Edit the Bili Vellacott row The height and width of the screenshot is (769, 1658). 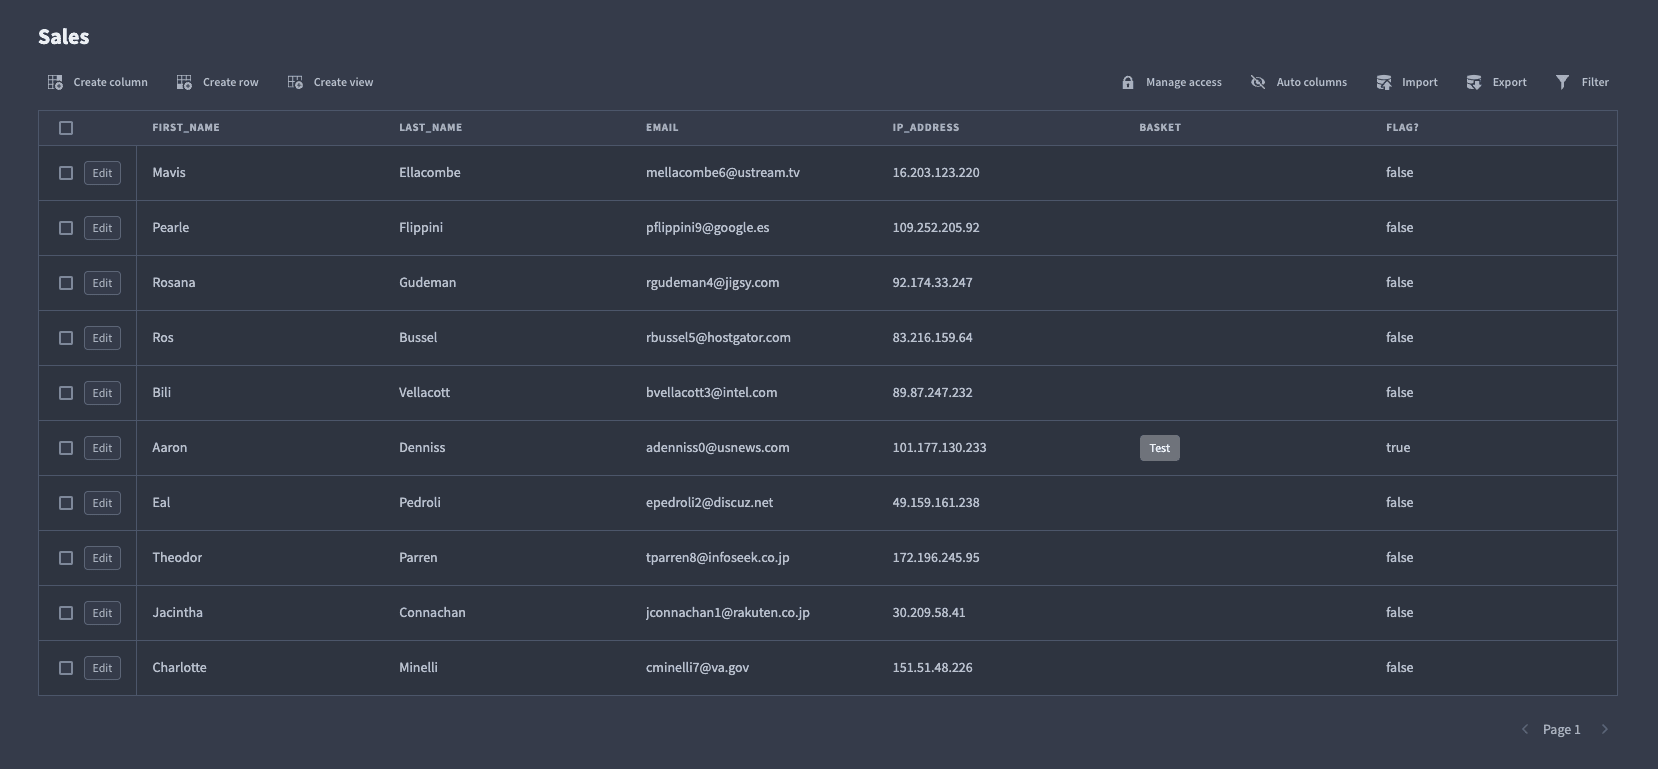[x=102, y=393]
